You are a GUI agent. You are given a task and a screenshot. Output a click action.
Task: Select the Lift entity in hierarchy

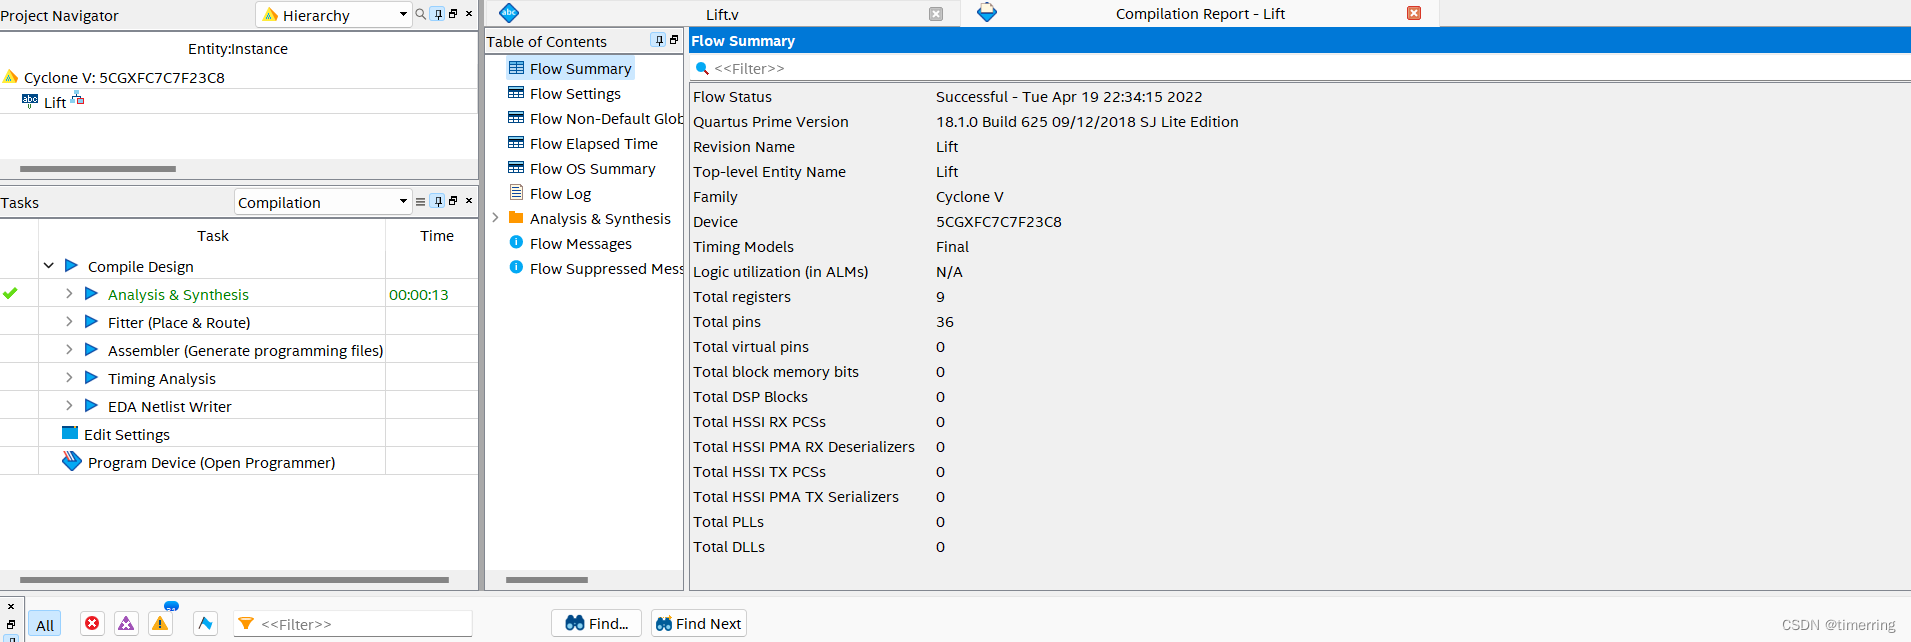pyautogui.click(x=55, y=102)
